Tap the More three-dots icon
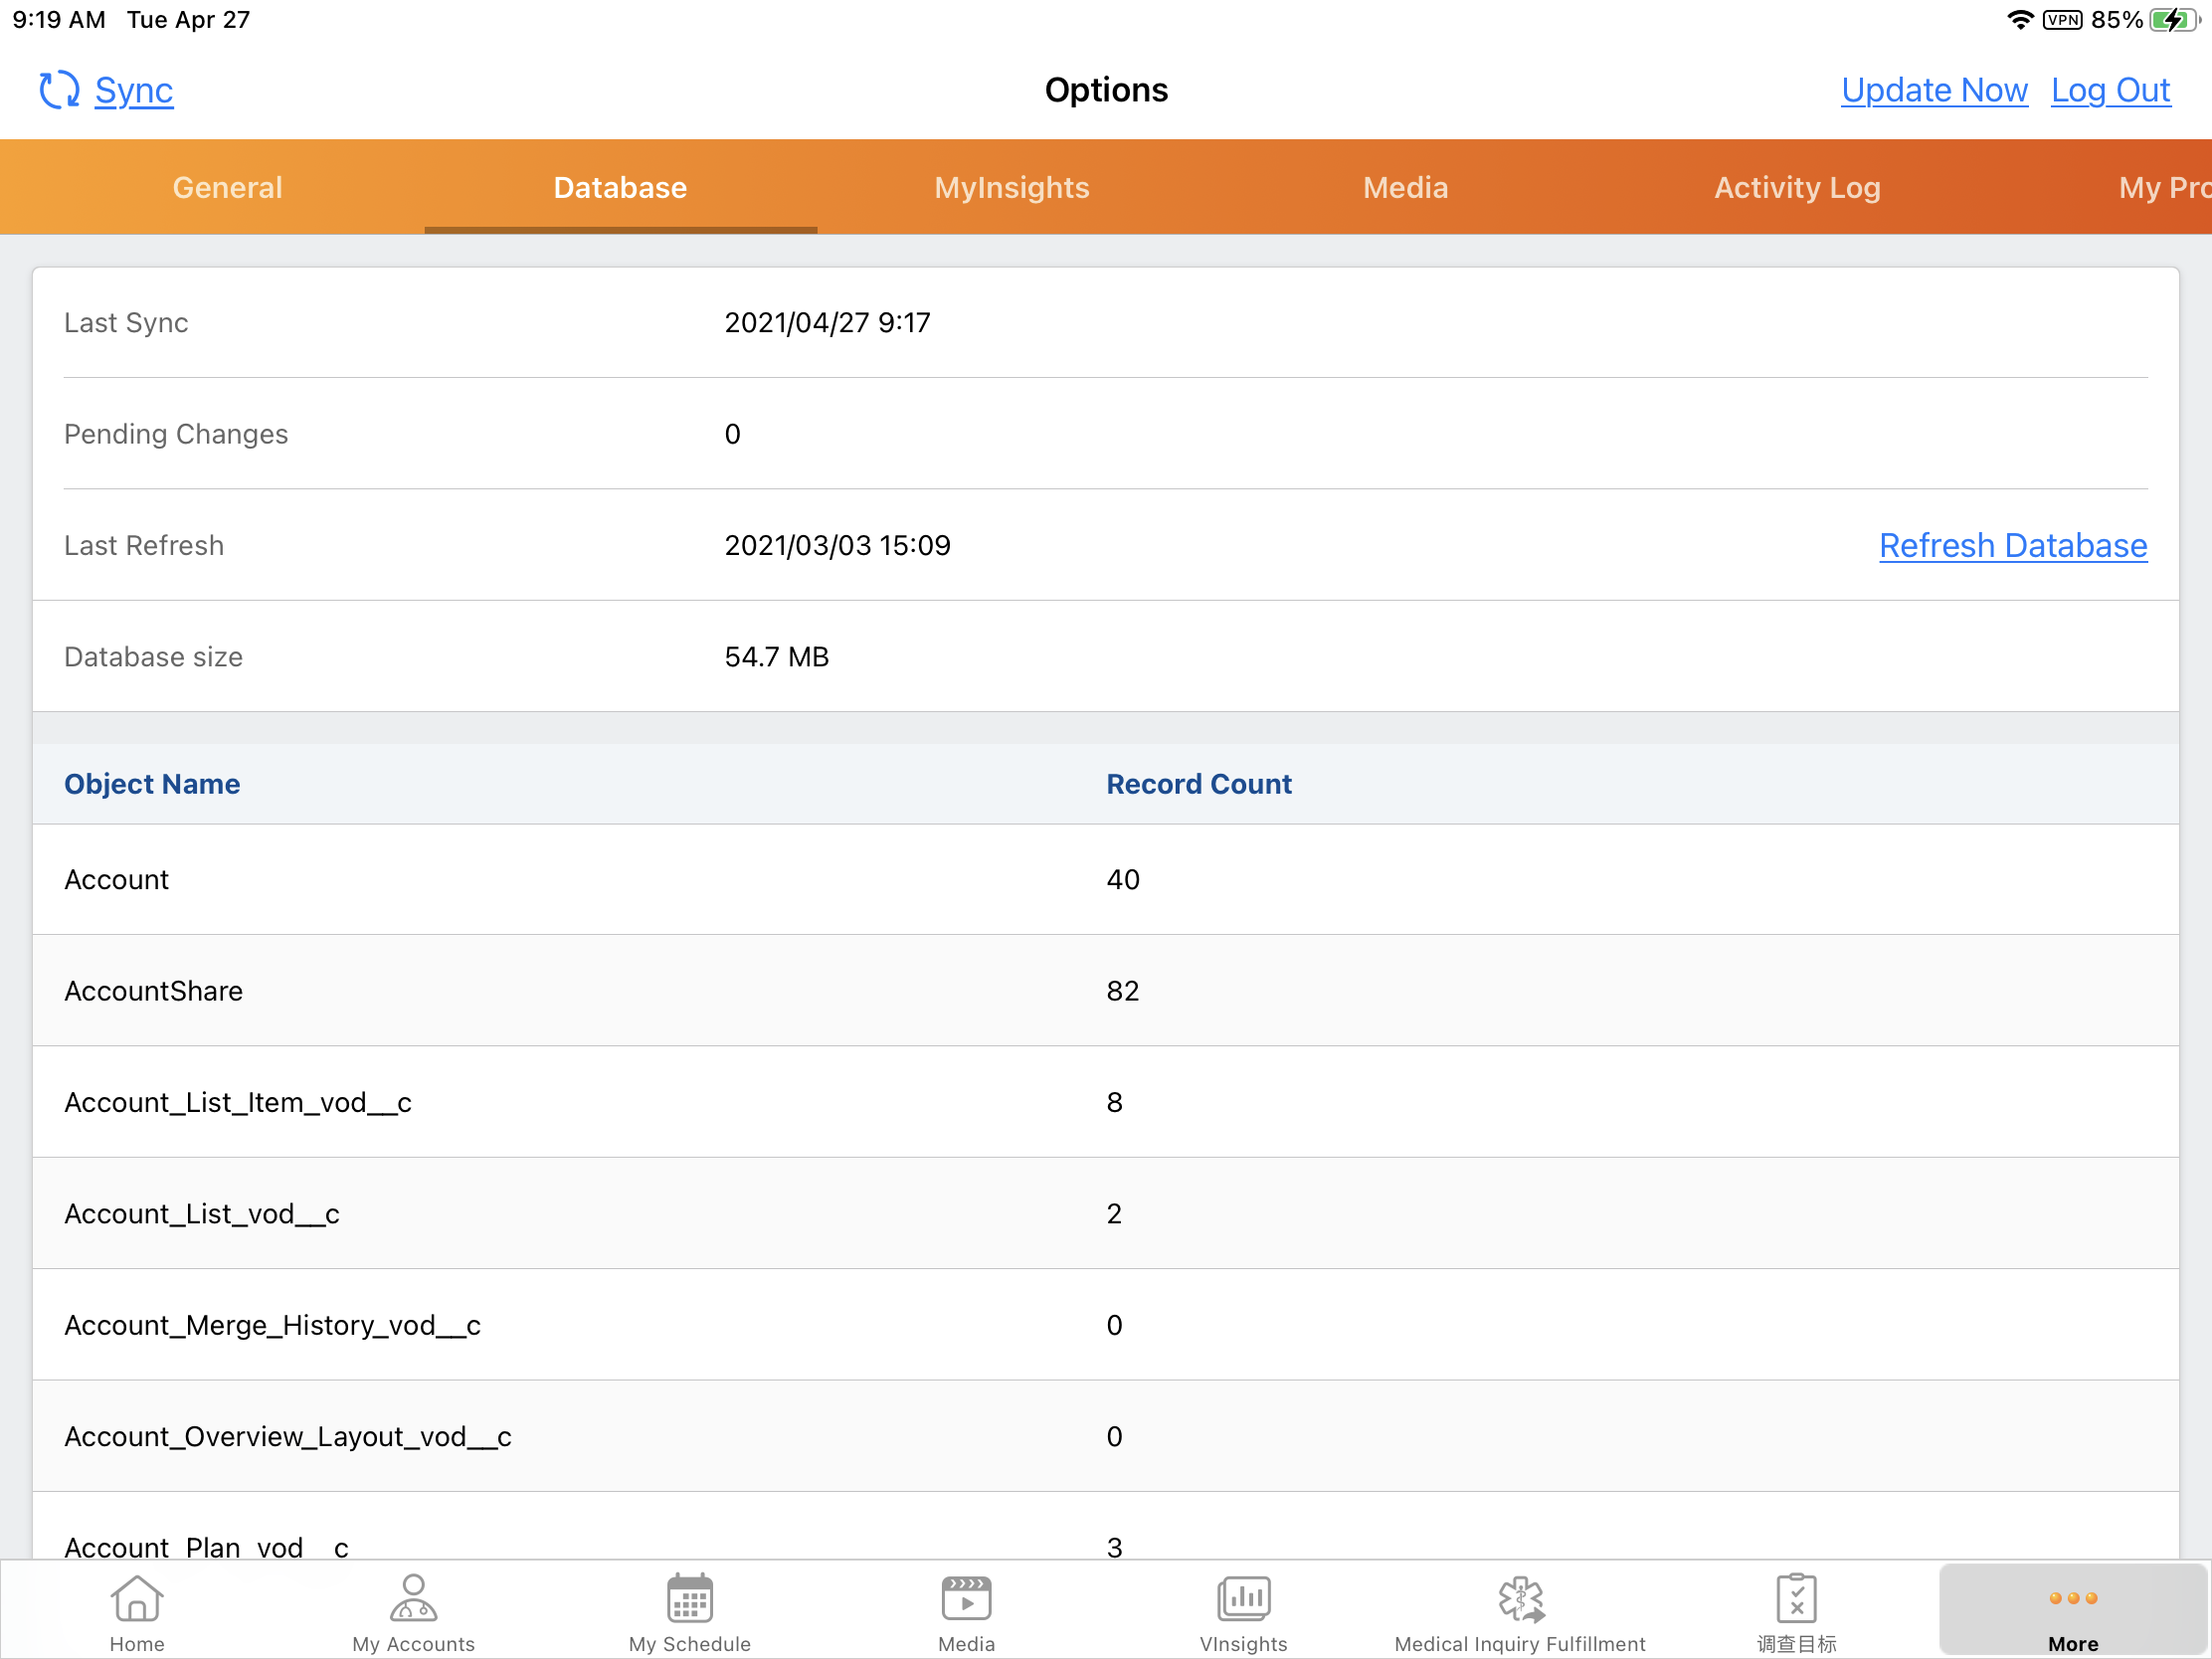This screenshot has width=2212, height=1659. click(2072, 1598)
